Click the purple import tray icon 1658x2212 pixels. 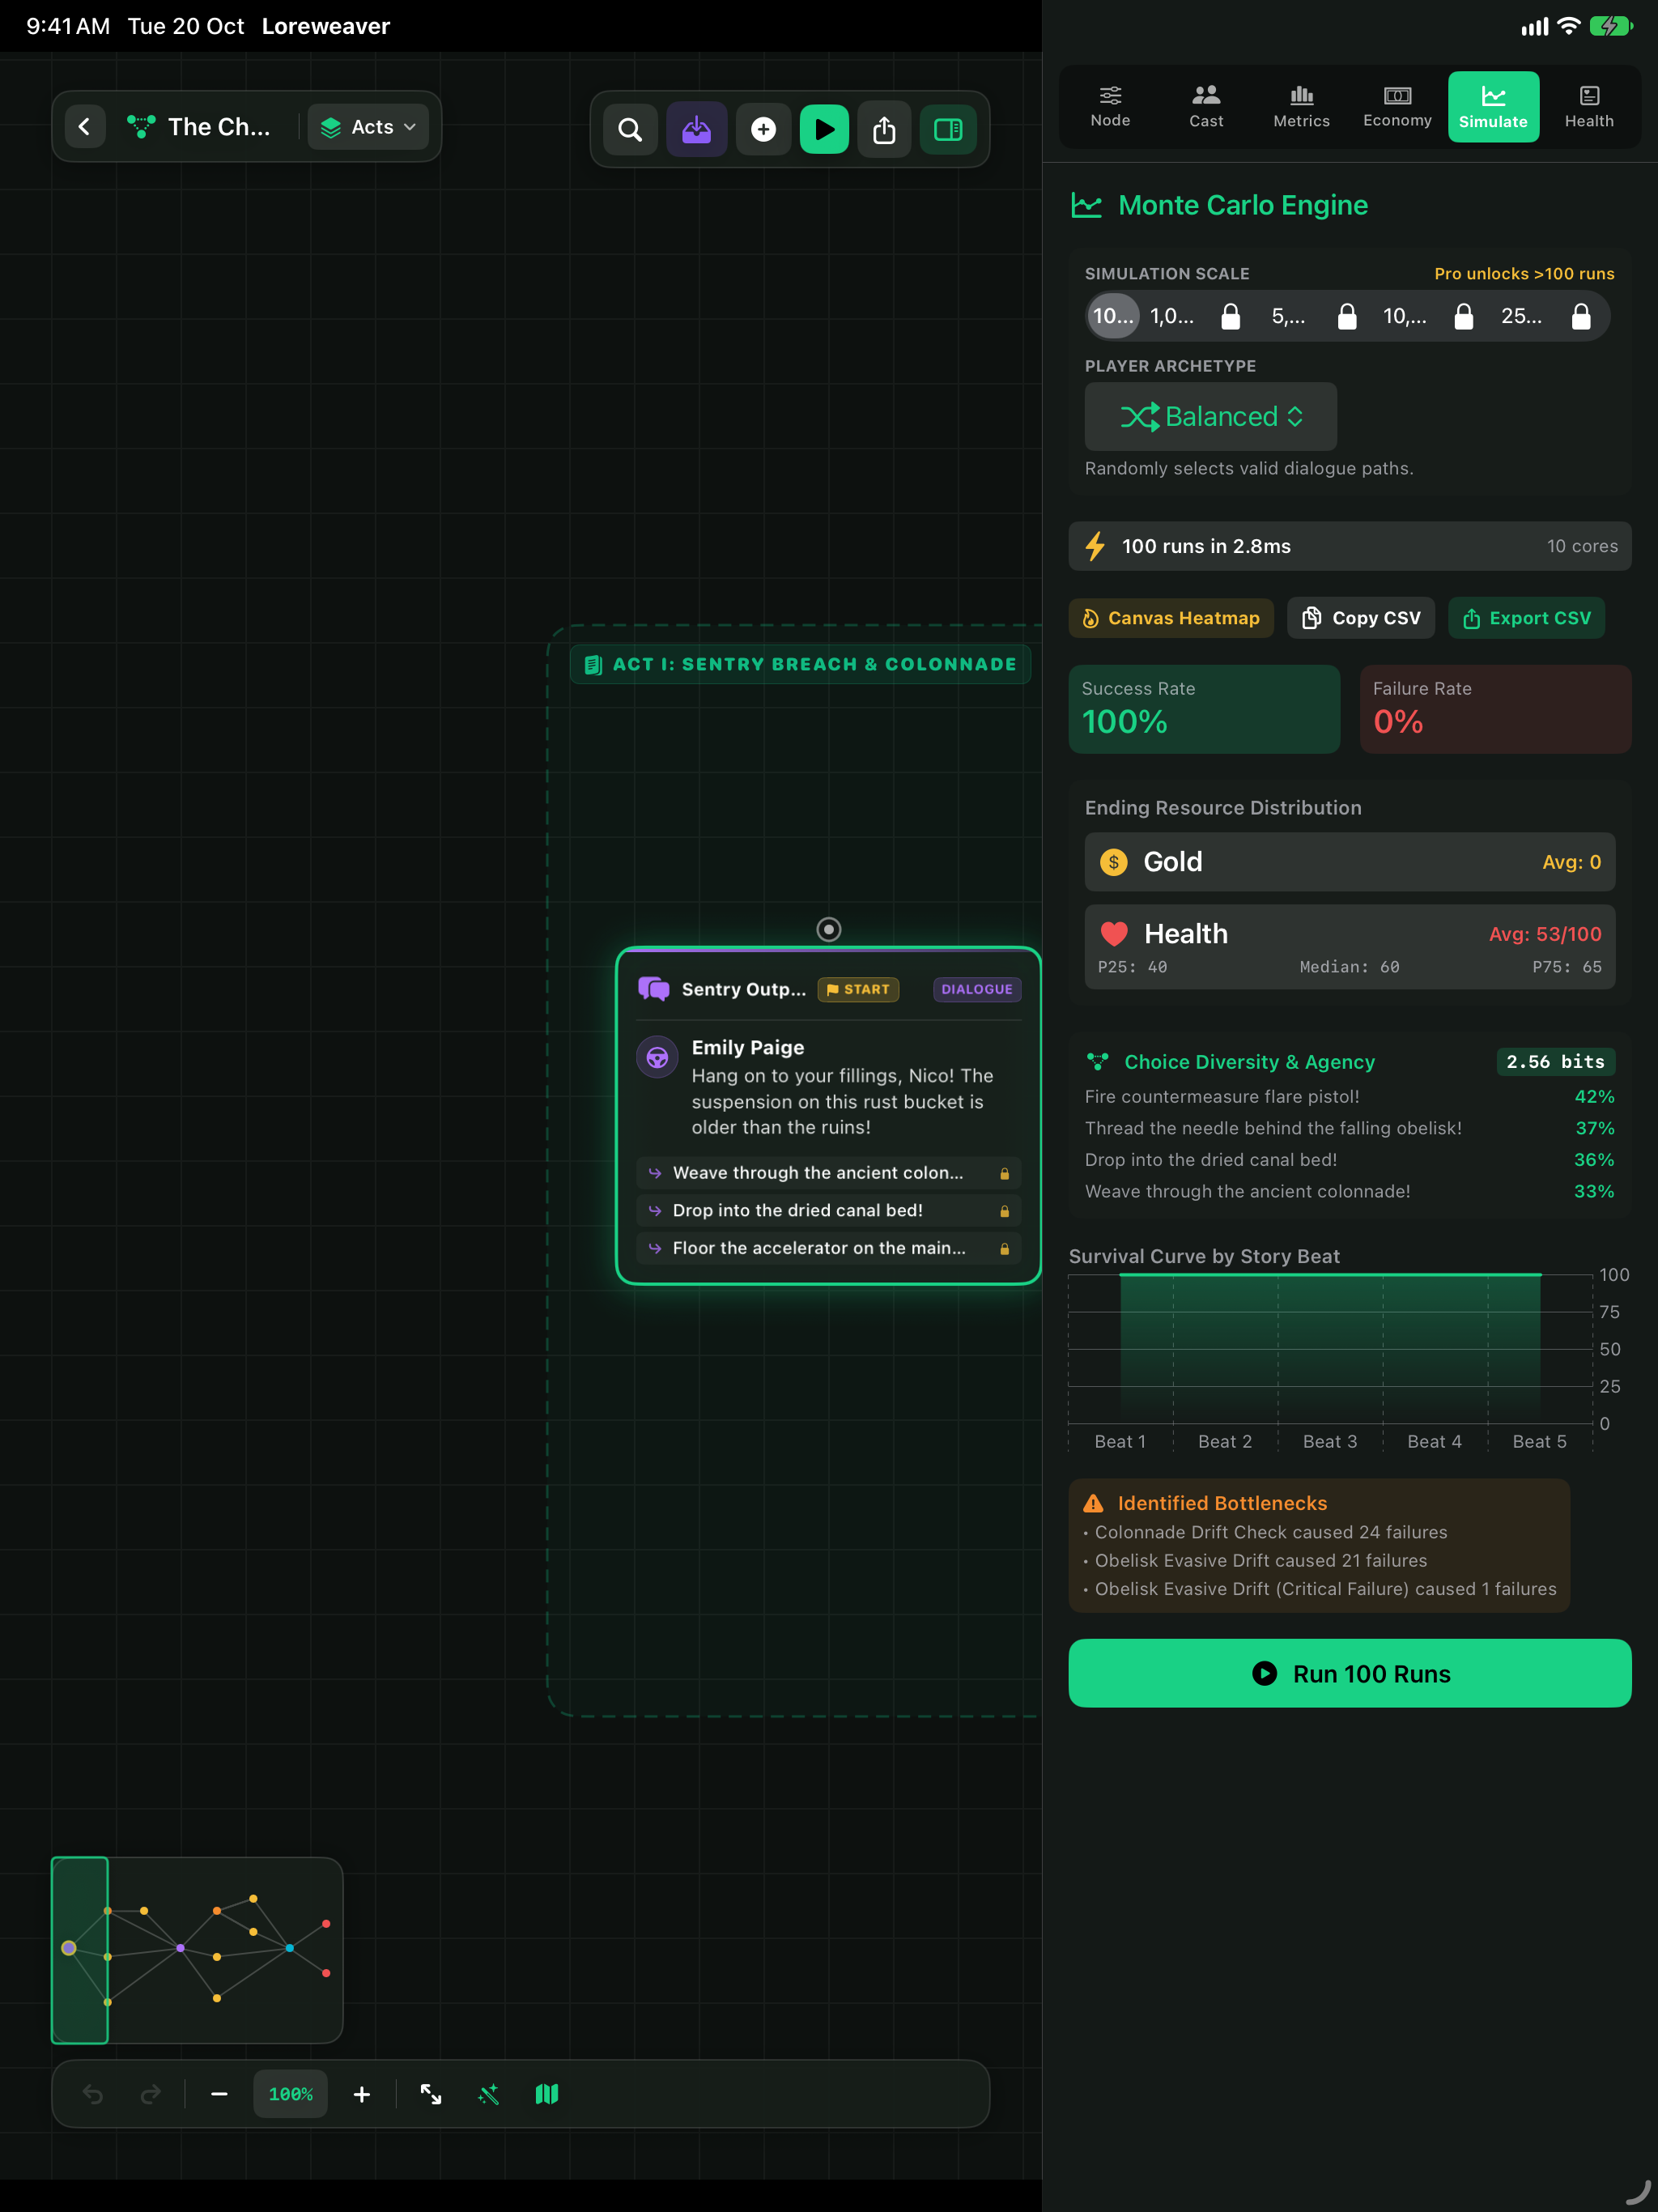(697, 129)
